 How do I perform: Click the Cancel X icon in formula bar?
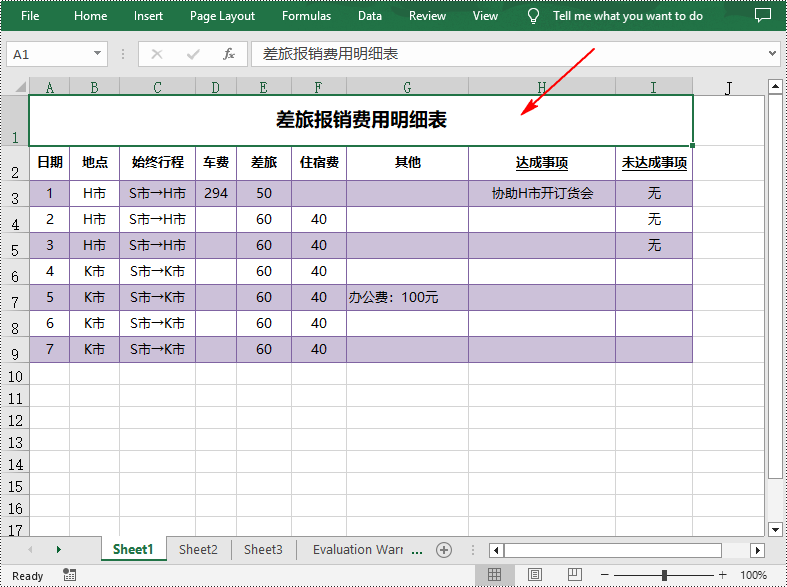point(157,54)
